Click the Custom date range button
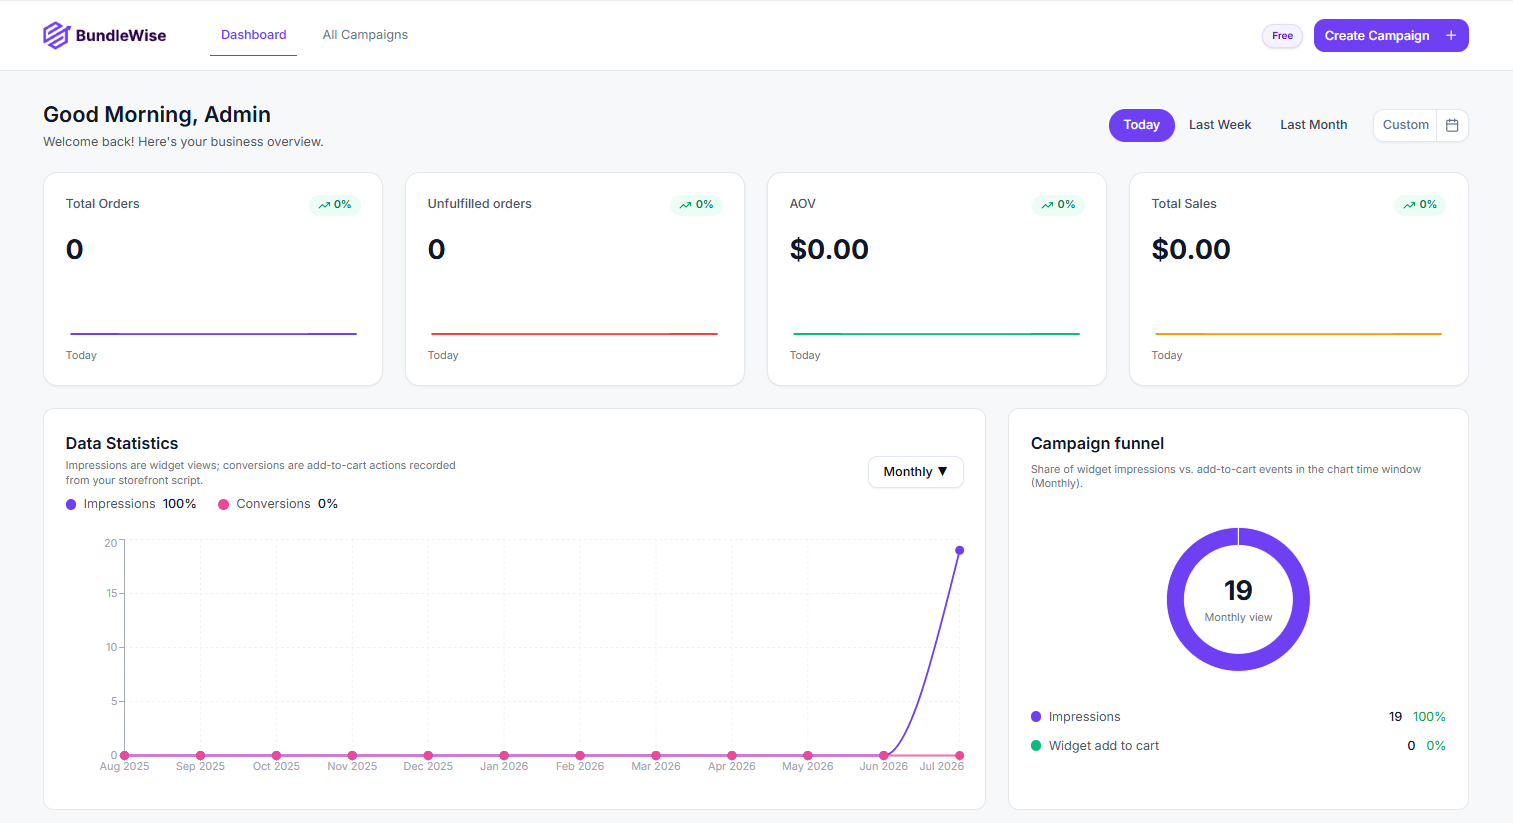 [1406, 125]
